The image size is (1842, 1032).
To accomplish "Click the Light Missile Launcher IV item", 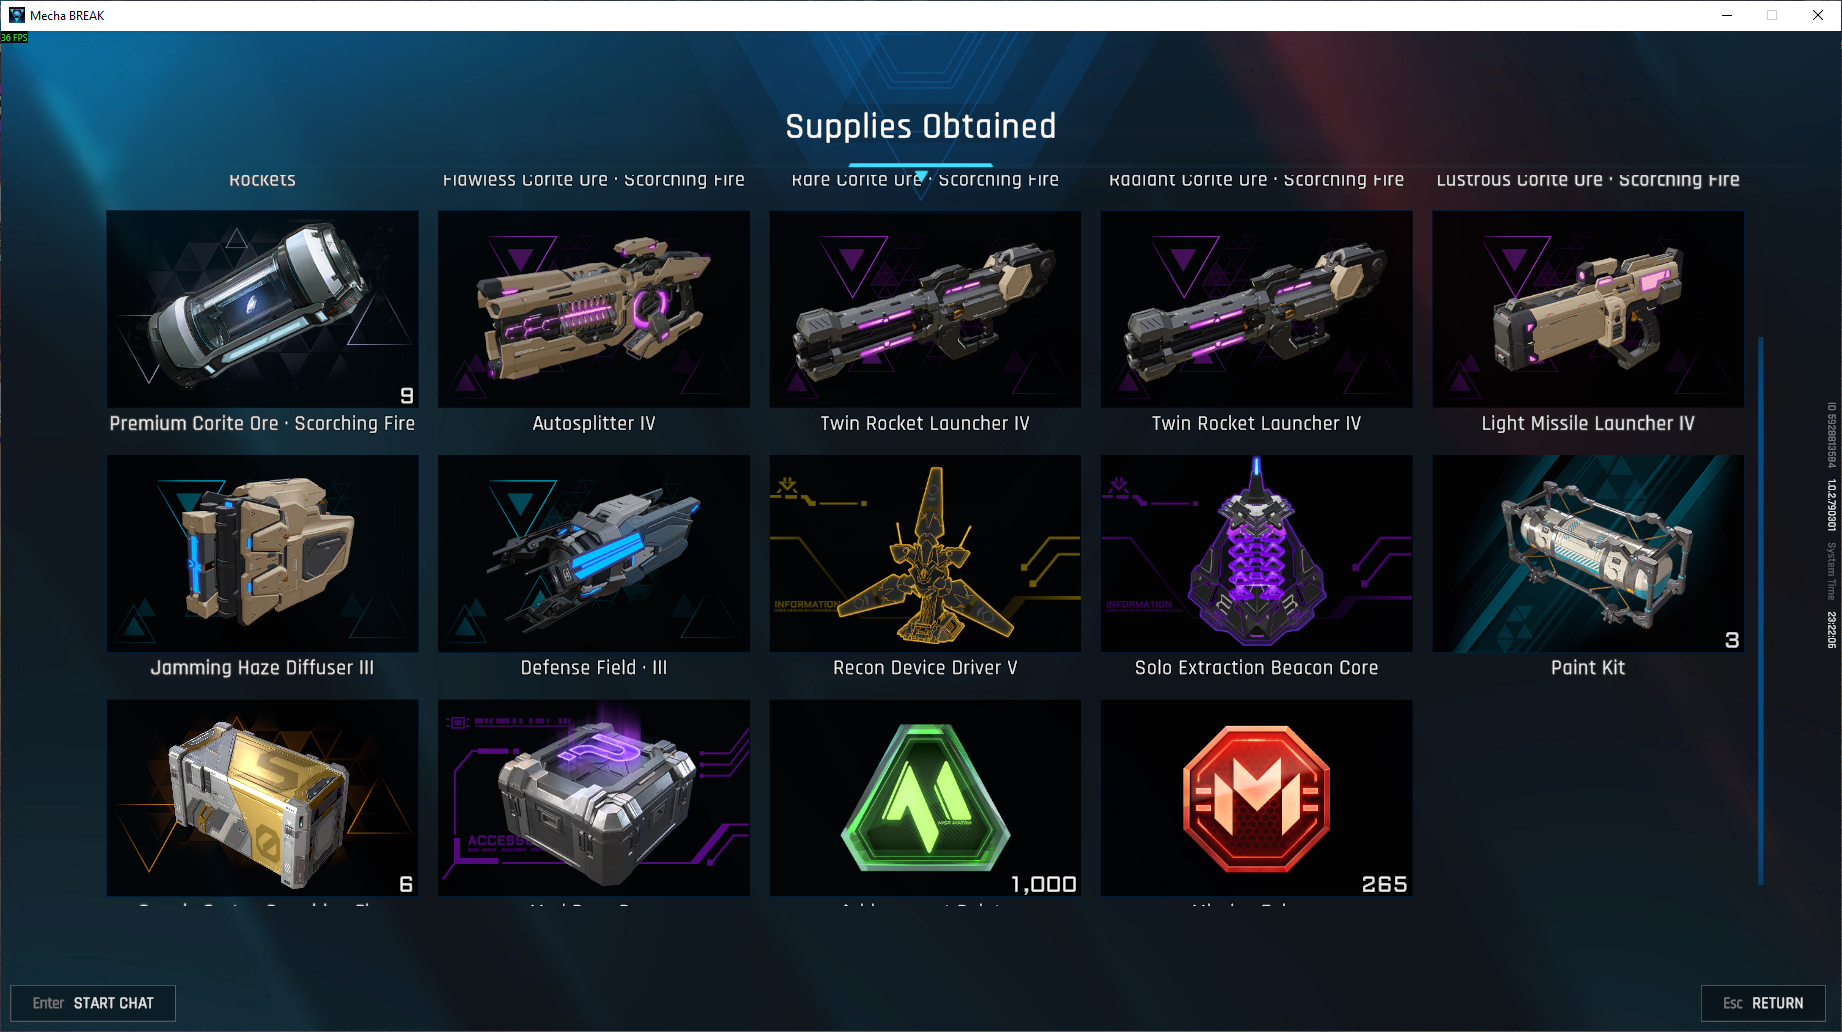I will [1588, 309].
